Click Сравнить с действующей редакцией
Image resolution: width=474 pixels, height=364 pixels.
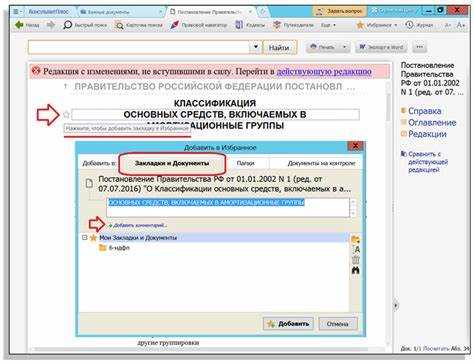pos(428,162)
